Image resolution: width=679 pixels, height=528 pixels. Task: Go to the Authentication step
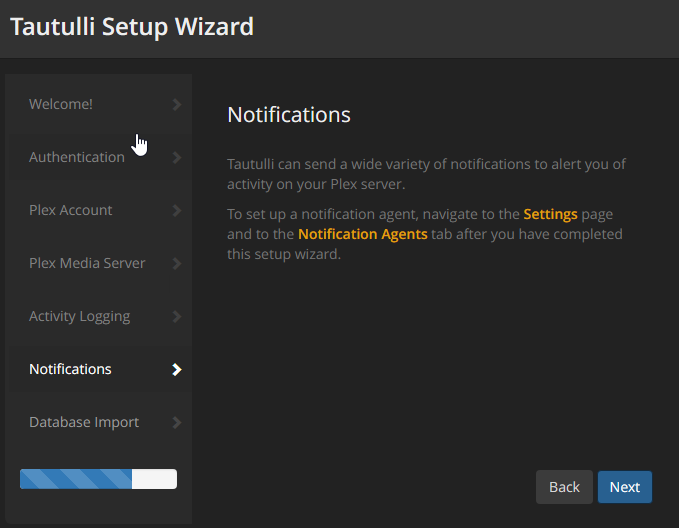click(x=77, y=157)
